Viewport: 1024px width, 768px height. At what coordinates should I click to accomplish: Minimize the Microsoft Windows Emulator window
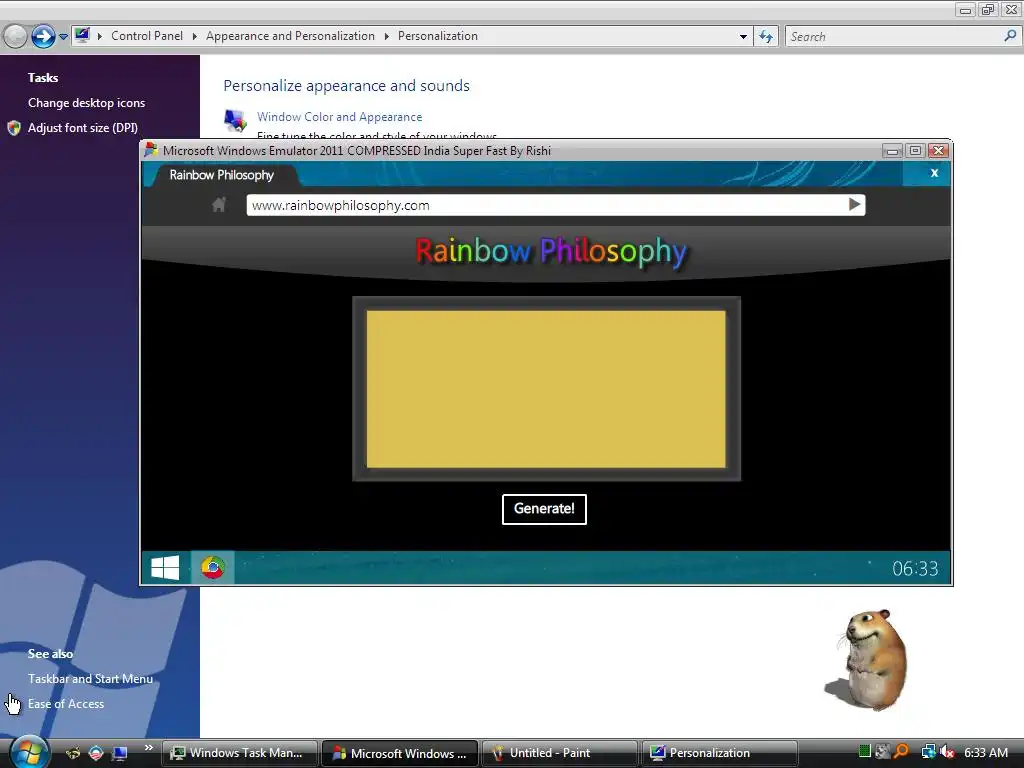892,151
